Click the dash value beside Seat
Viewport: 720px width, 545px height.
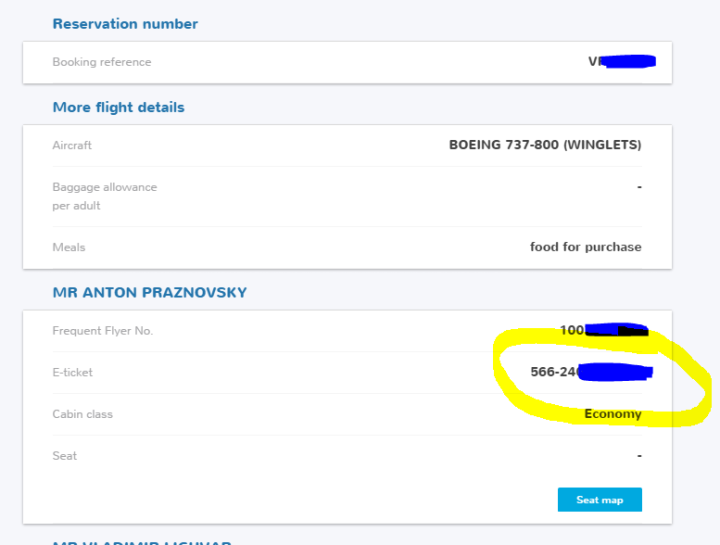pyautogui.click(x=638, y=456)
